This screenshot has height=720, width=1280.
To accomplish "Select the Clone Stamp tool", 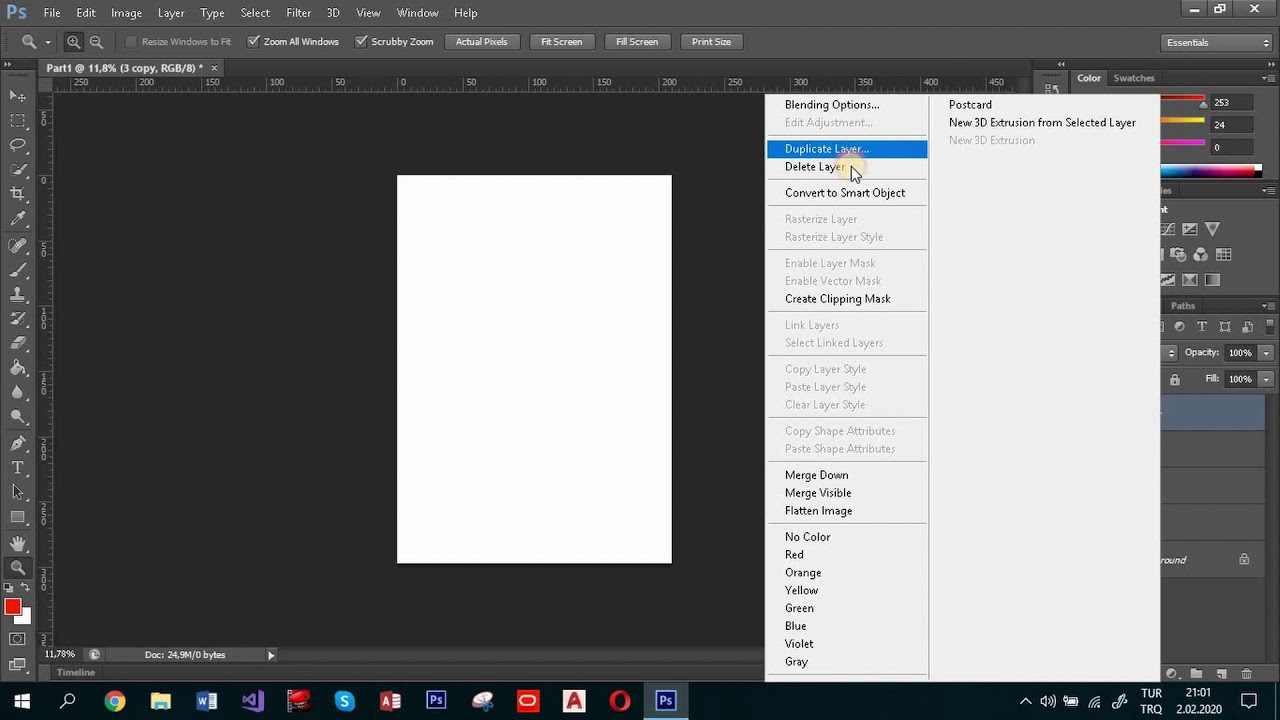I will pos(18,295).
